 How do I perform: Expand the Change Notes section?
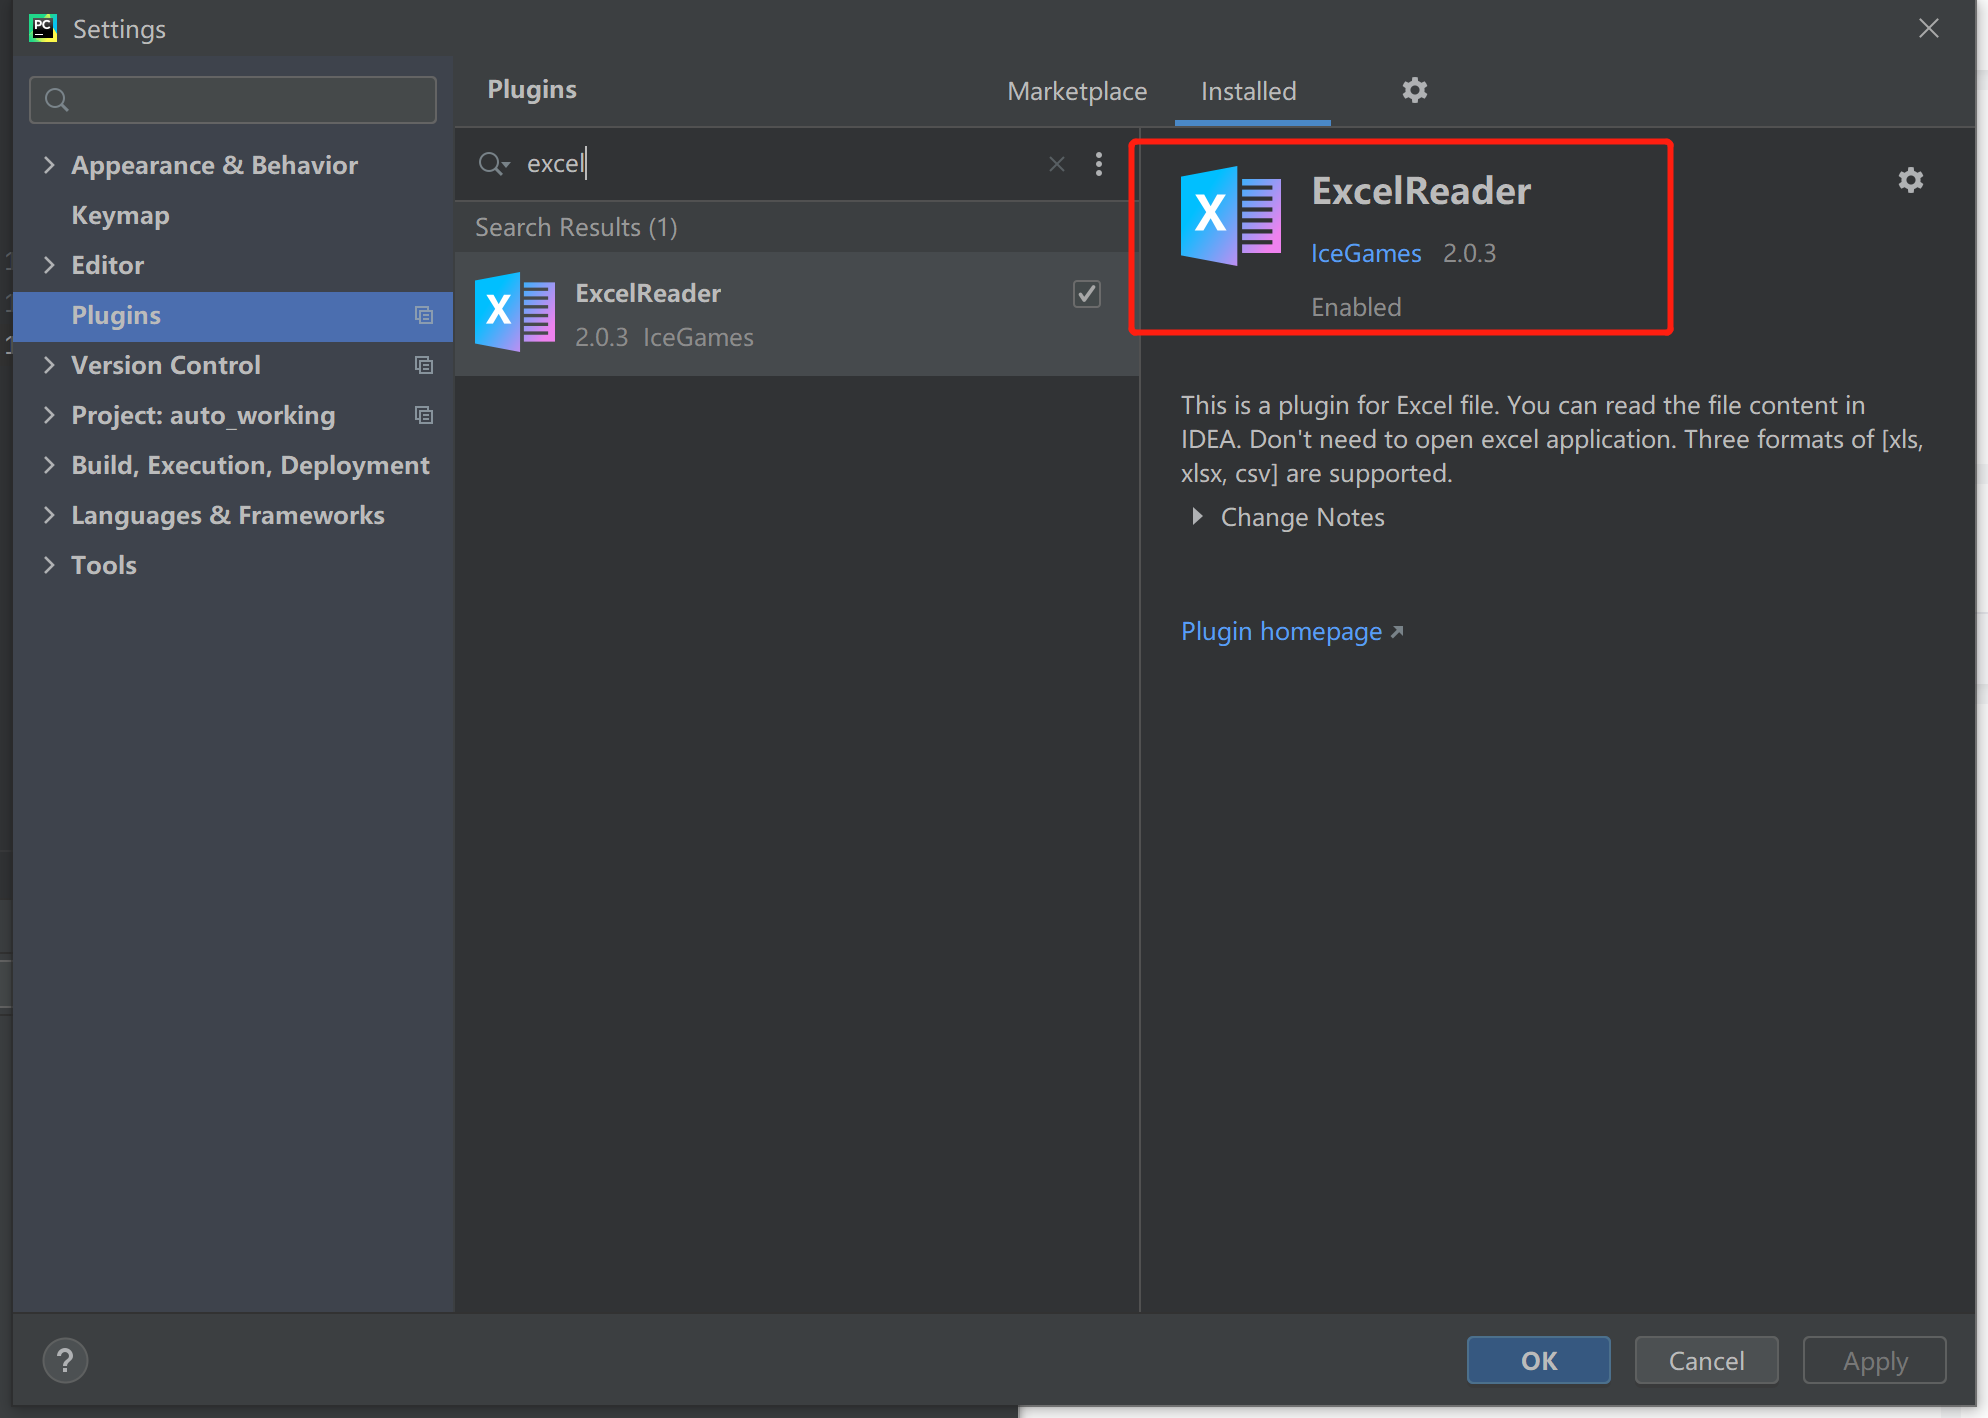tap(1197, 517)
